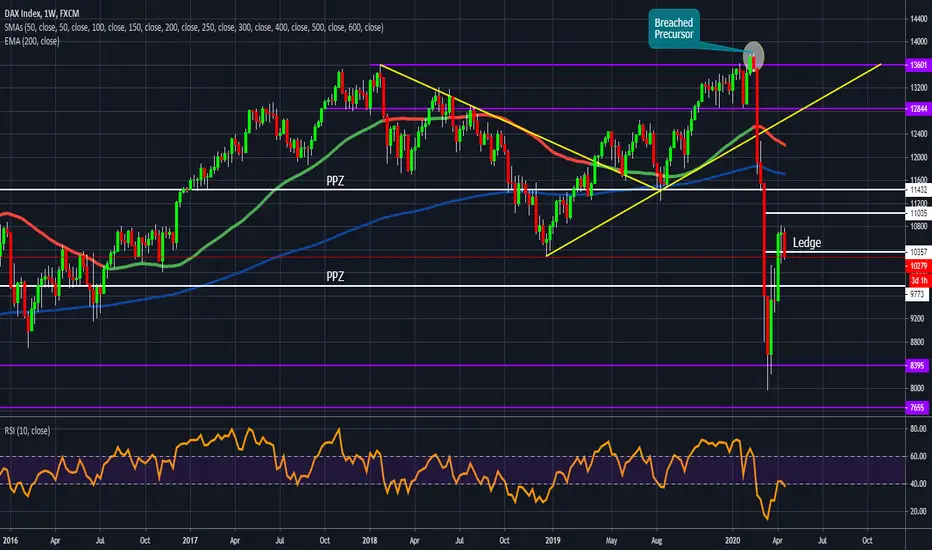Click the 10357 price label
The width and height of the screenshot is (932, 550).
point(918,252)
